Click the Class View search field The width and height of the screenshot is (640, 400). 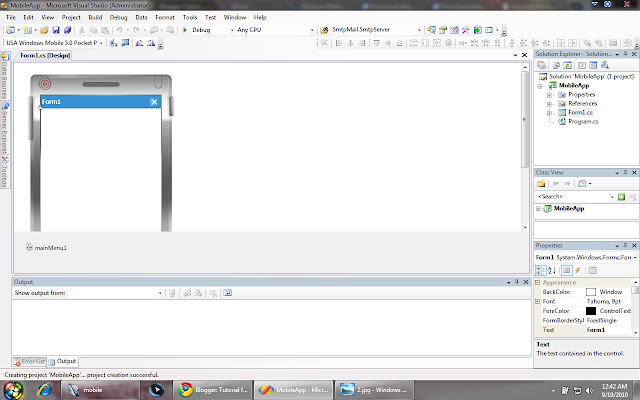click(573, 197)
